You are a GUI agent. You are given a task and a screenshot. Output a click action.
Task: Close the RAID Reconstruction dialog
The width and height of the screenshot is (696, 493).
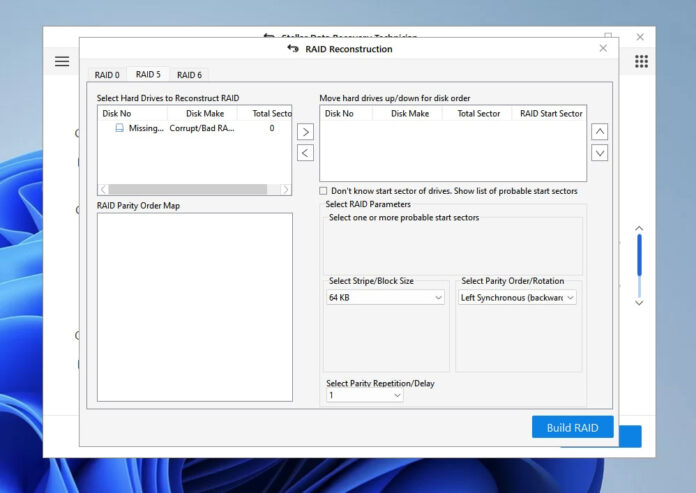click(x=602, y=48)
